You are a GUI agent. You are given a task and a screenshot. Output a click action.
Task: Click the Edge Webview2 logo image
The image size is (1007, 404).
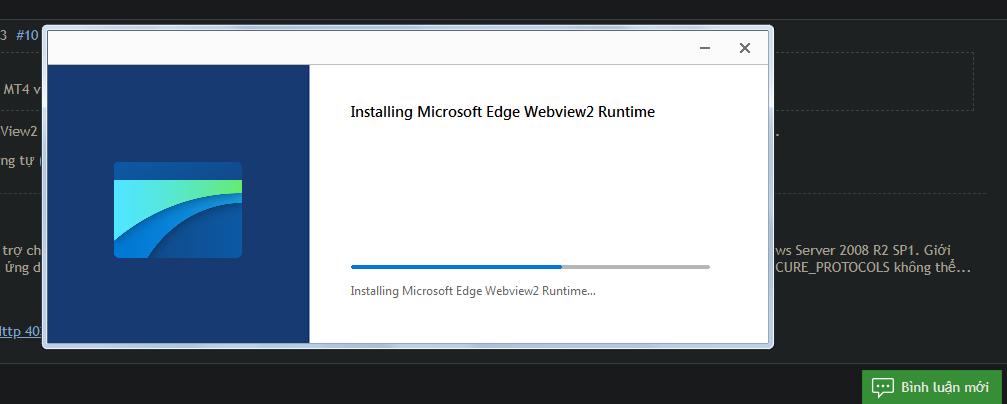(178, 210)
